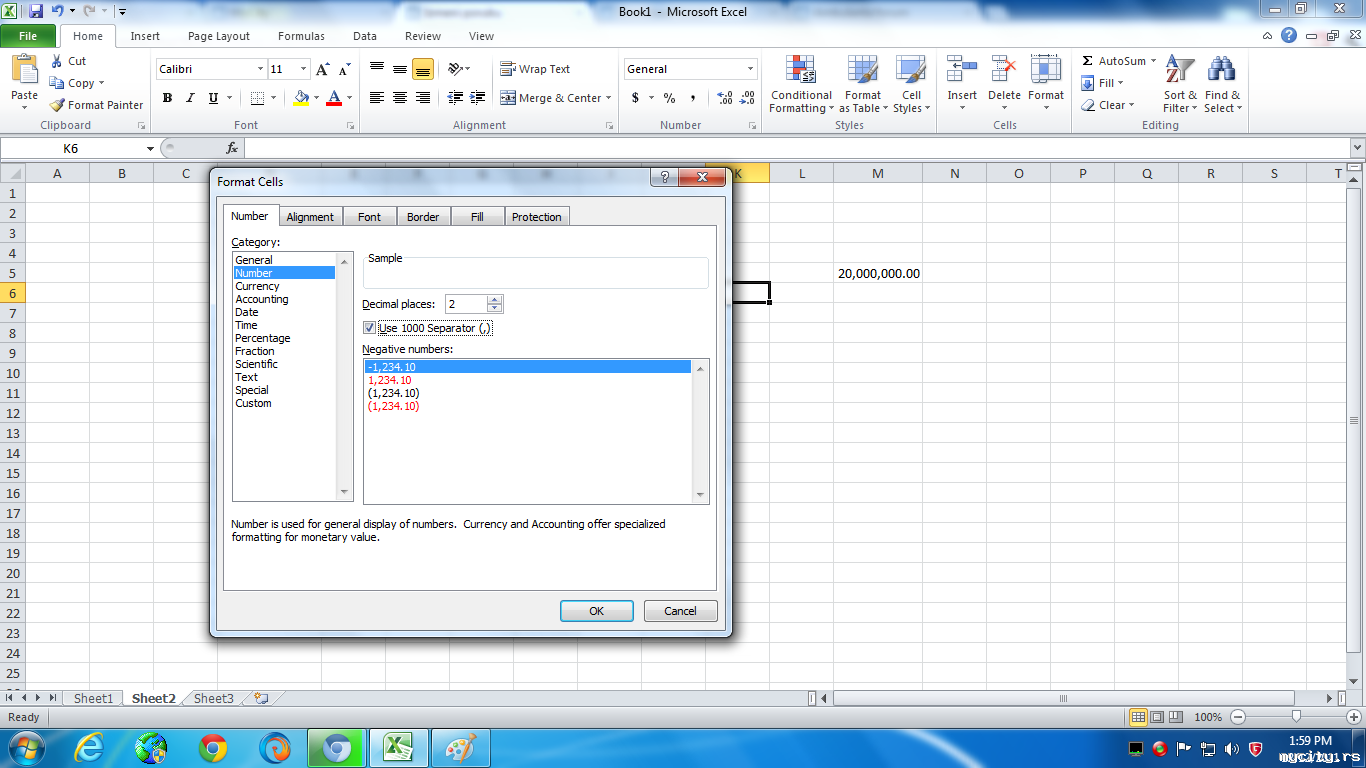Open Firefox from the taskbar

pos(274,748)
